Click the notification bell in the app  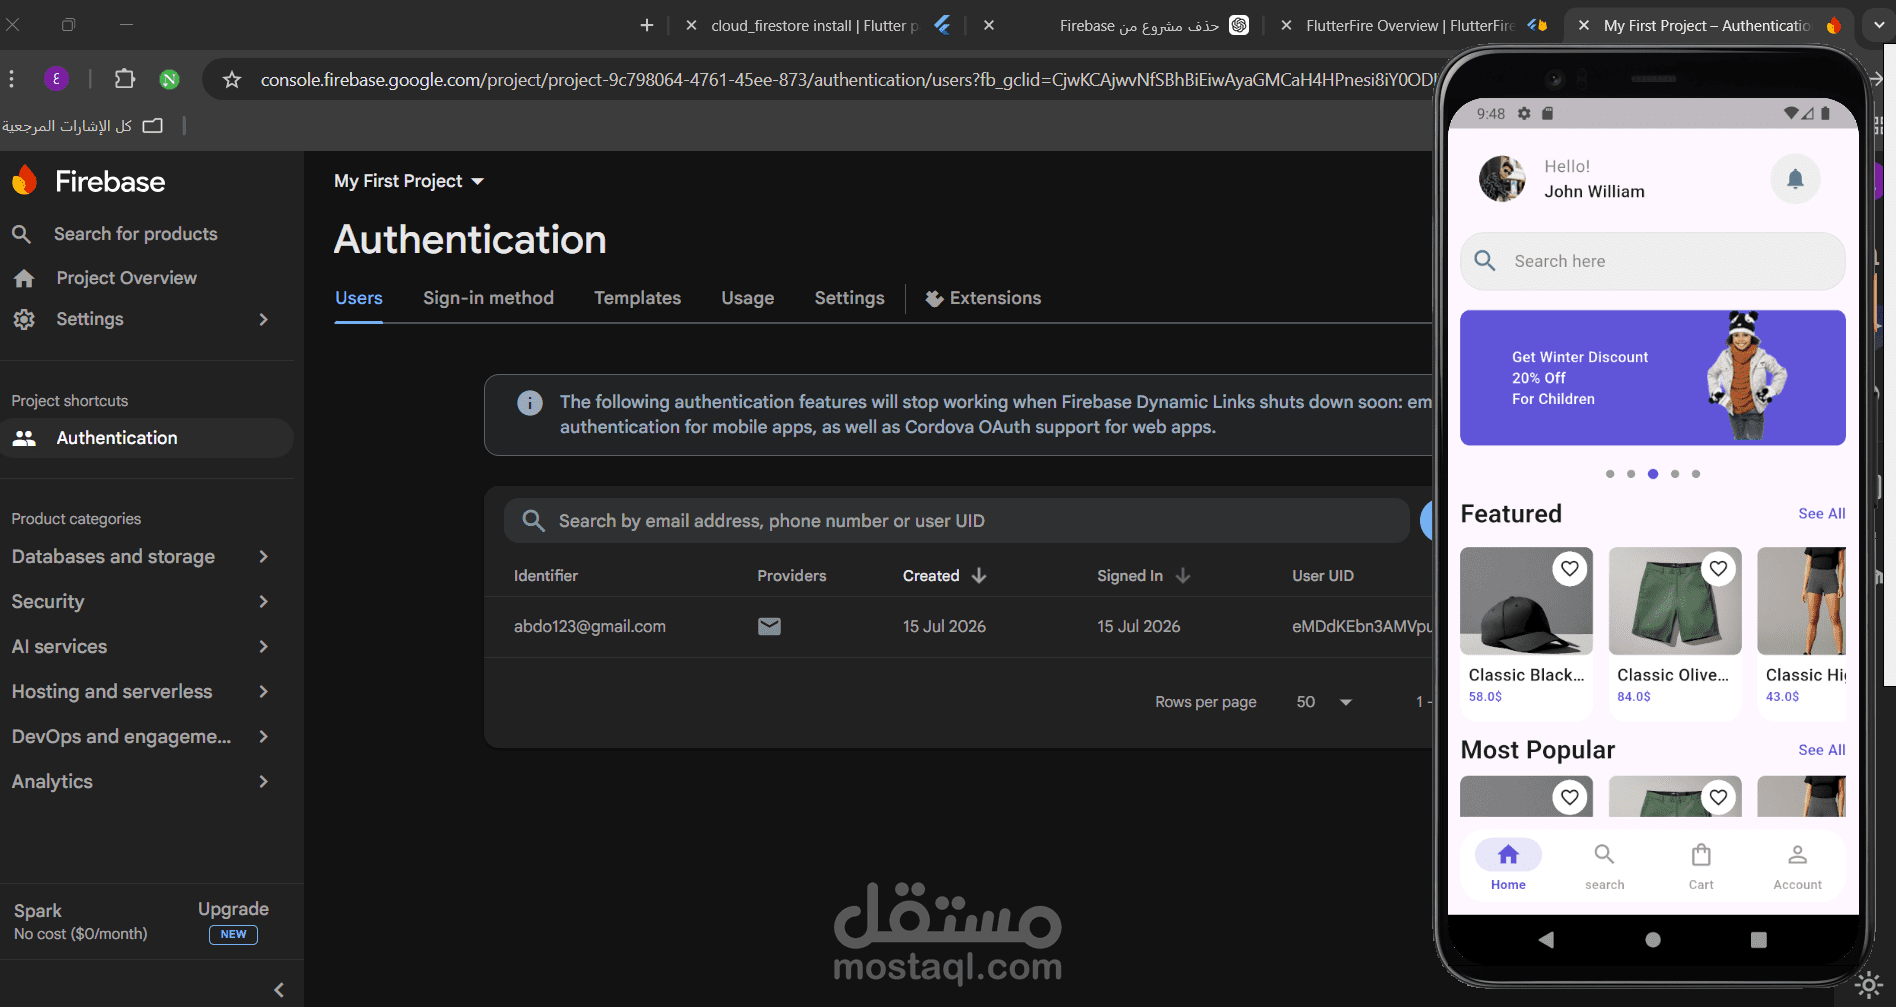point(1795,179)
